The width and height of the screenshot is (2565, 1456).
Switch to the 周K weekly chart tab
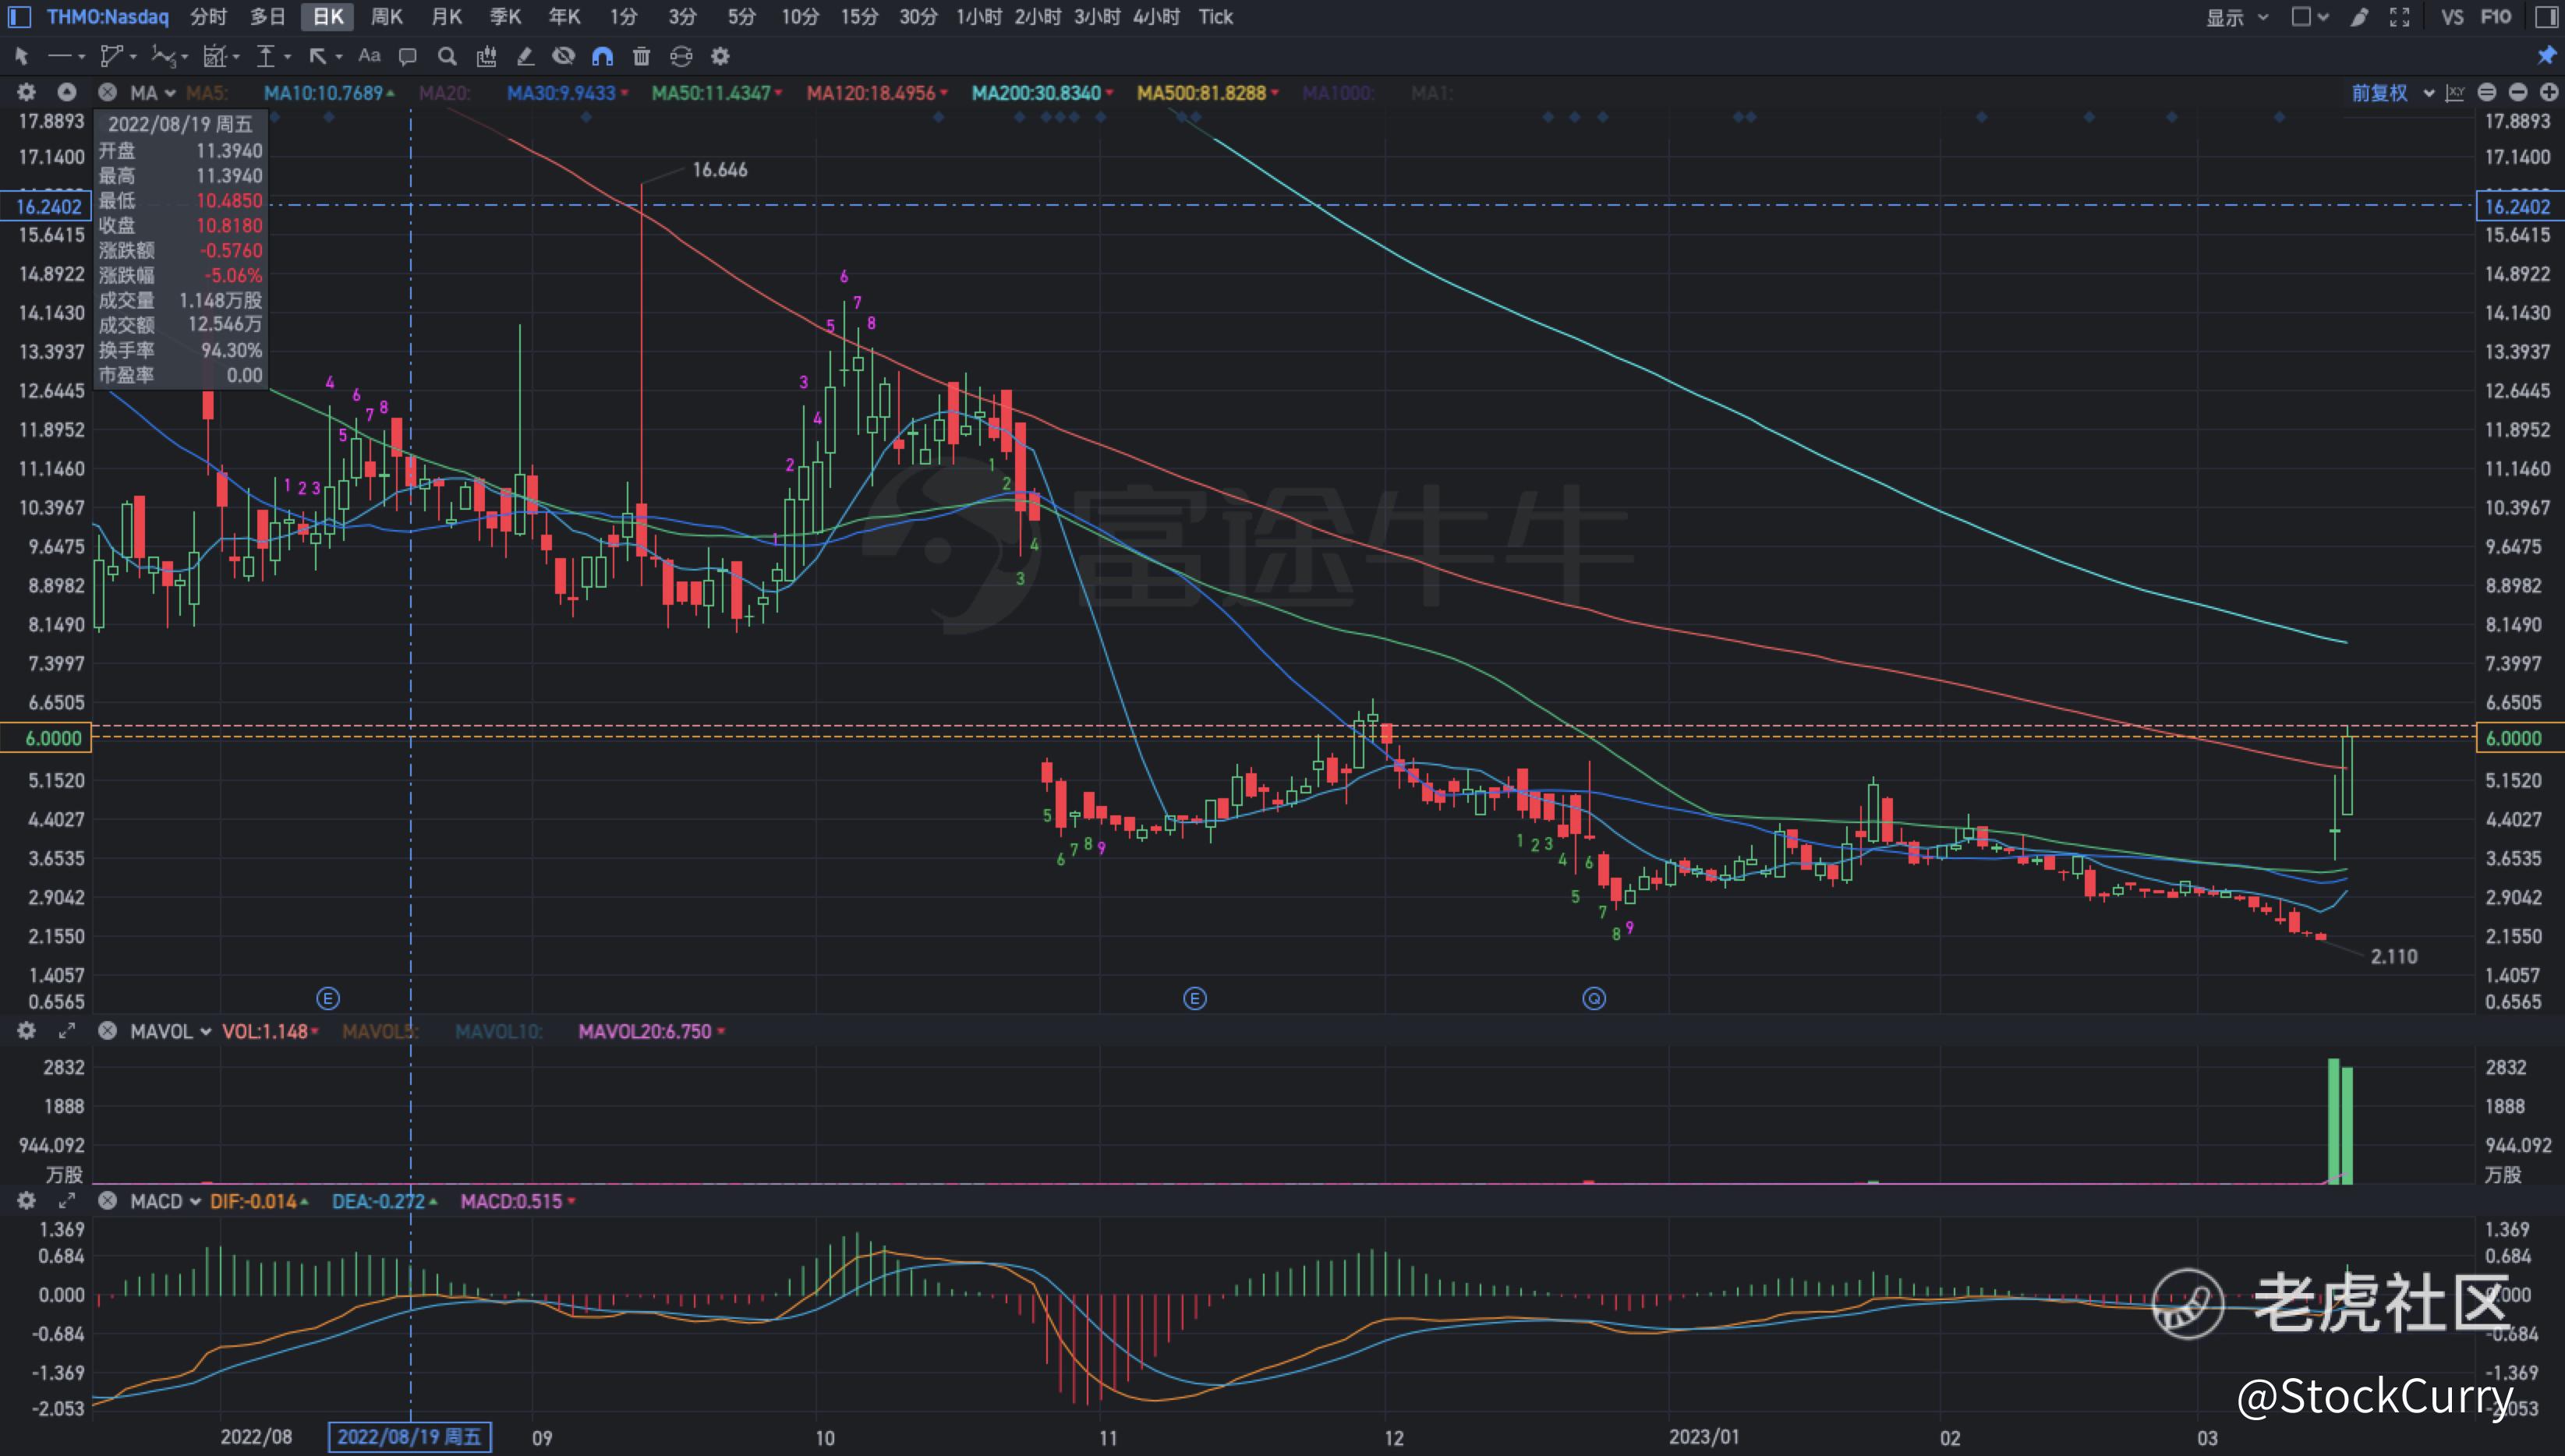[386, 17]
